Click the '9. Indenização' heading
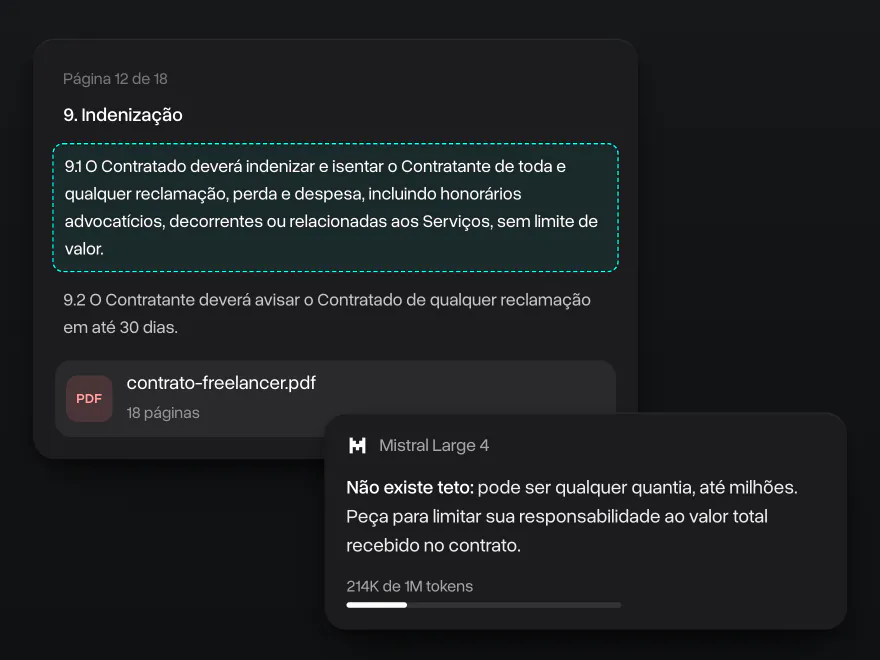880x660 pixels. (123, 115)
